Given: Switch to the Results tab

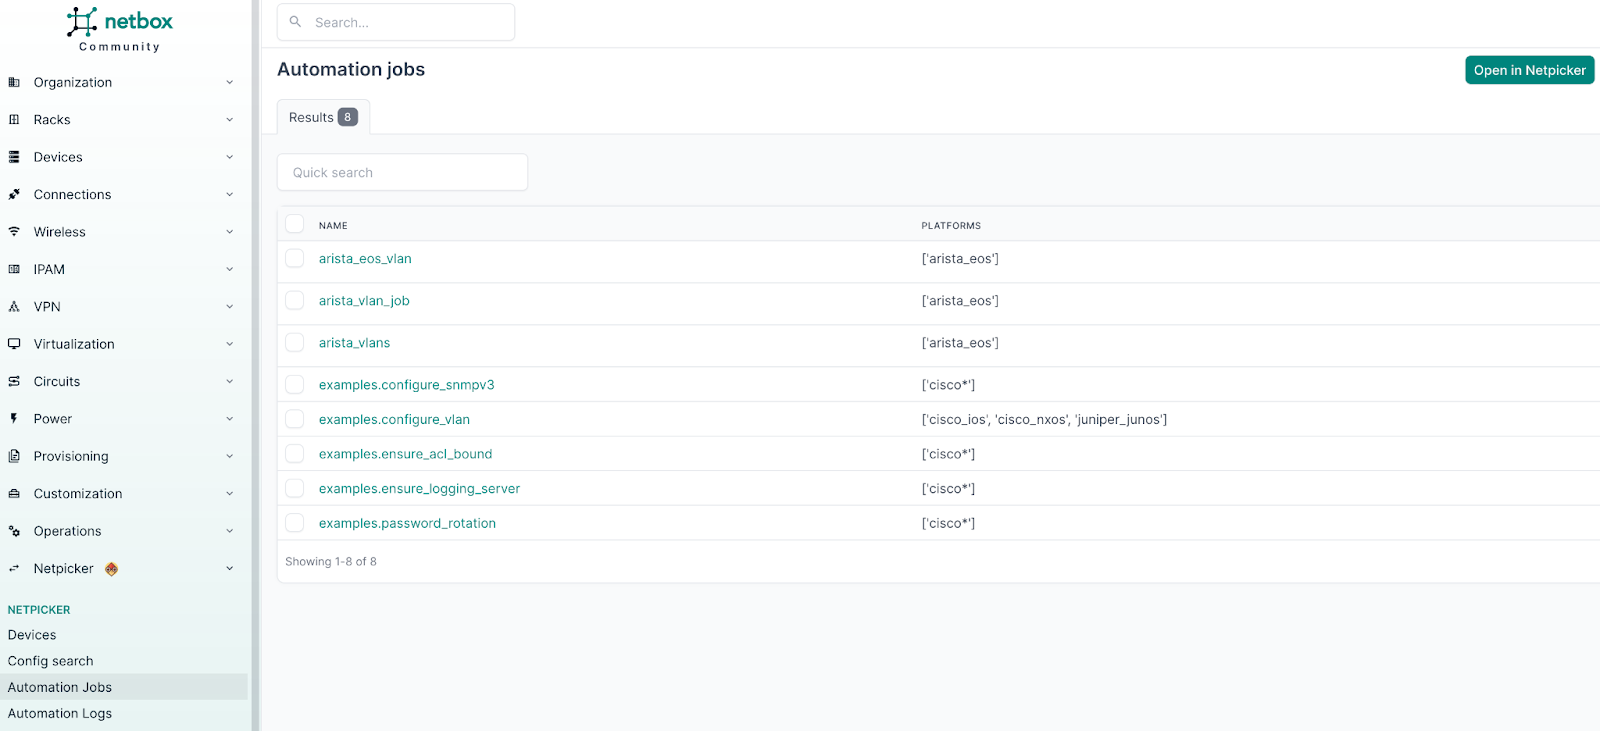Looking at the screenshot, I should pyautogui.click(x=322, y=117).
